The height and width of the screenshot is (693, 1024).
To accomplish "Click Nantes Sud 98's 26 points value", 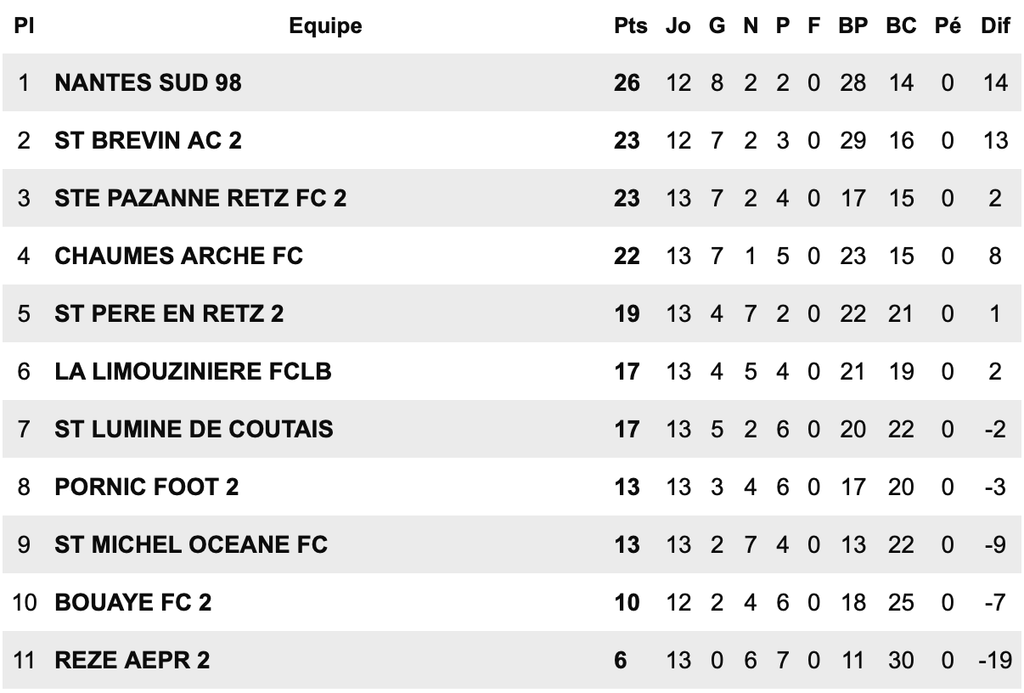I will pos(627,83).
